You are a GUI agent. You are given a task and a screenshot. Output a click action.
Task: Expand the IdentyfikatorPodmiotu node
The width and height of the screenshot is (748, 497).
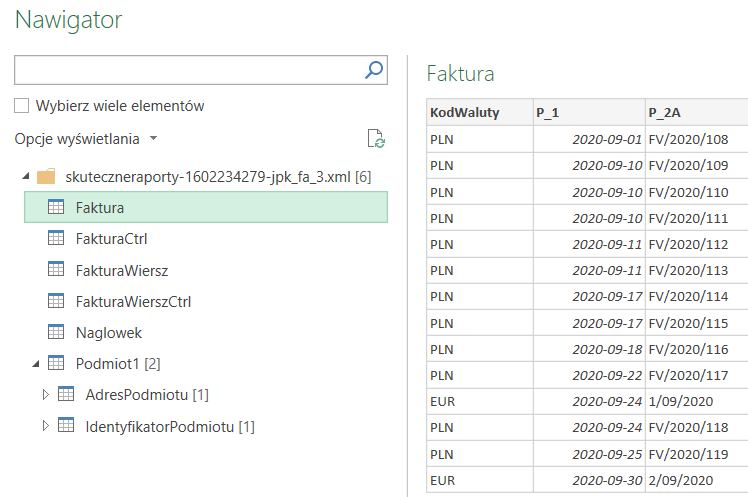[x=45, y=426]
